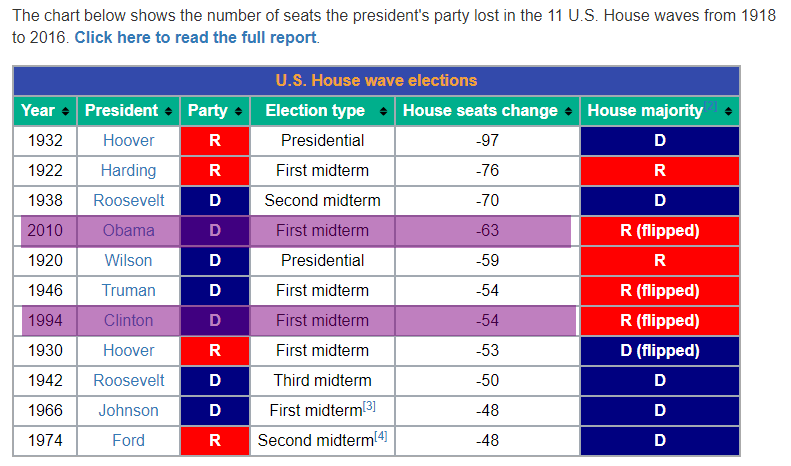Open Harding president link
The height and width of the screenshot is (466, 791).
128,170
